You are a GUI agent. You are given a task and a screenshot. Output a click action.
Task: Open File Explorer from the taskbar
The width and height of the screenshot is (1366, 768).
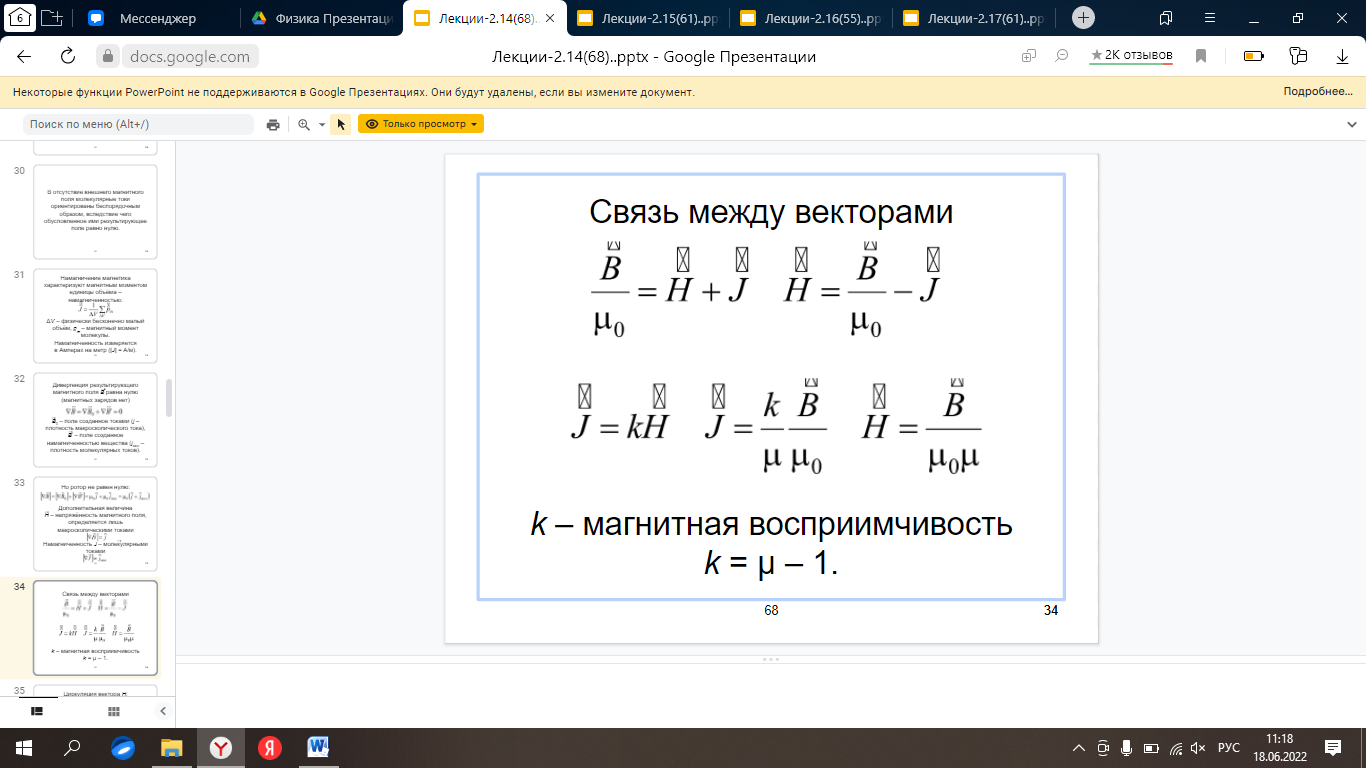click(x=172, y=747)
